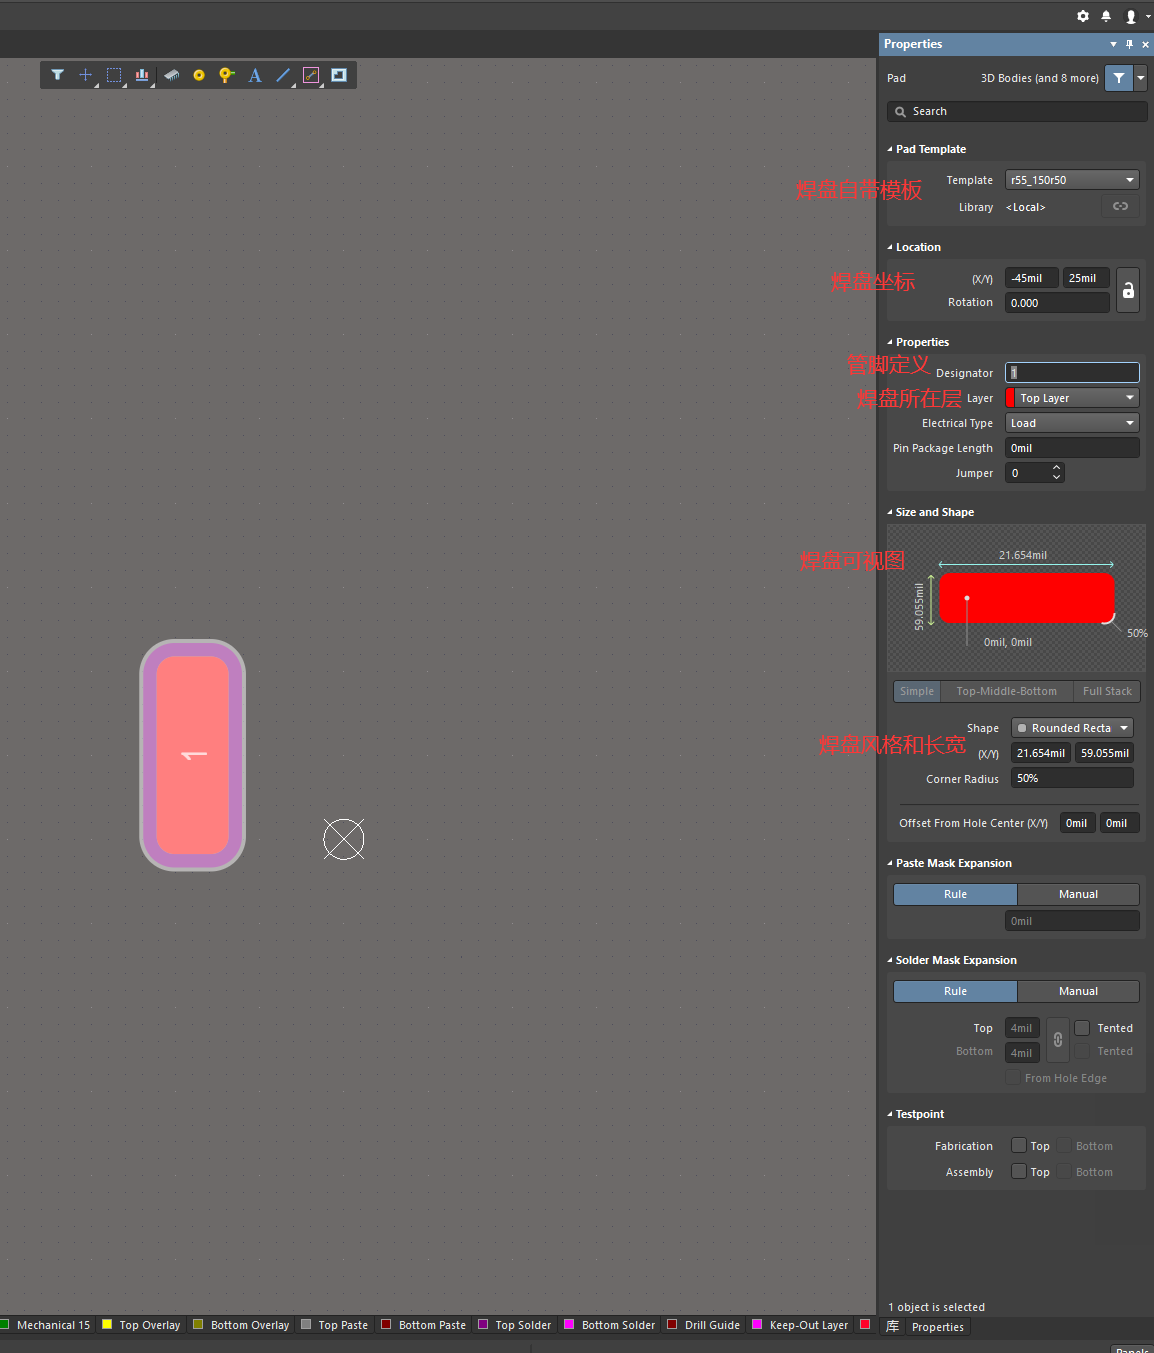Collapse the Properties section header

click(890, 342)
